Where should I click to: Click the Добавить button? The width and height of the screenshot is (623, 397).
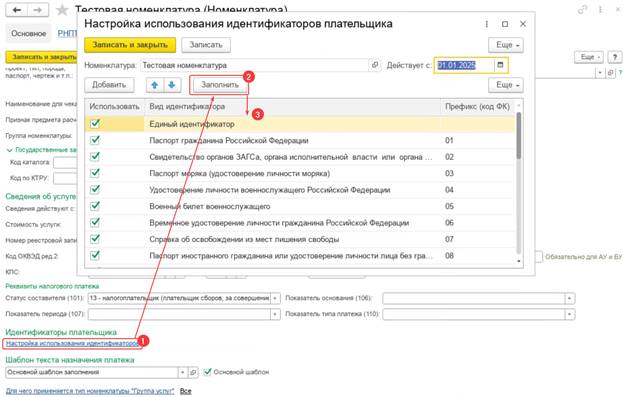(109, 85)
